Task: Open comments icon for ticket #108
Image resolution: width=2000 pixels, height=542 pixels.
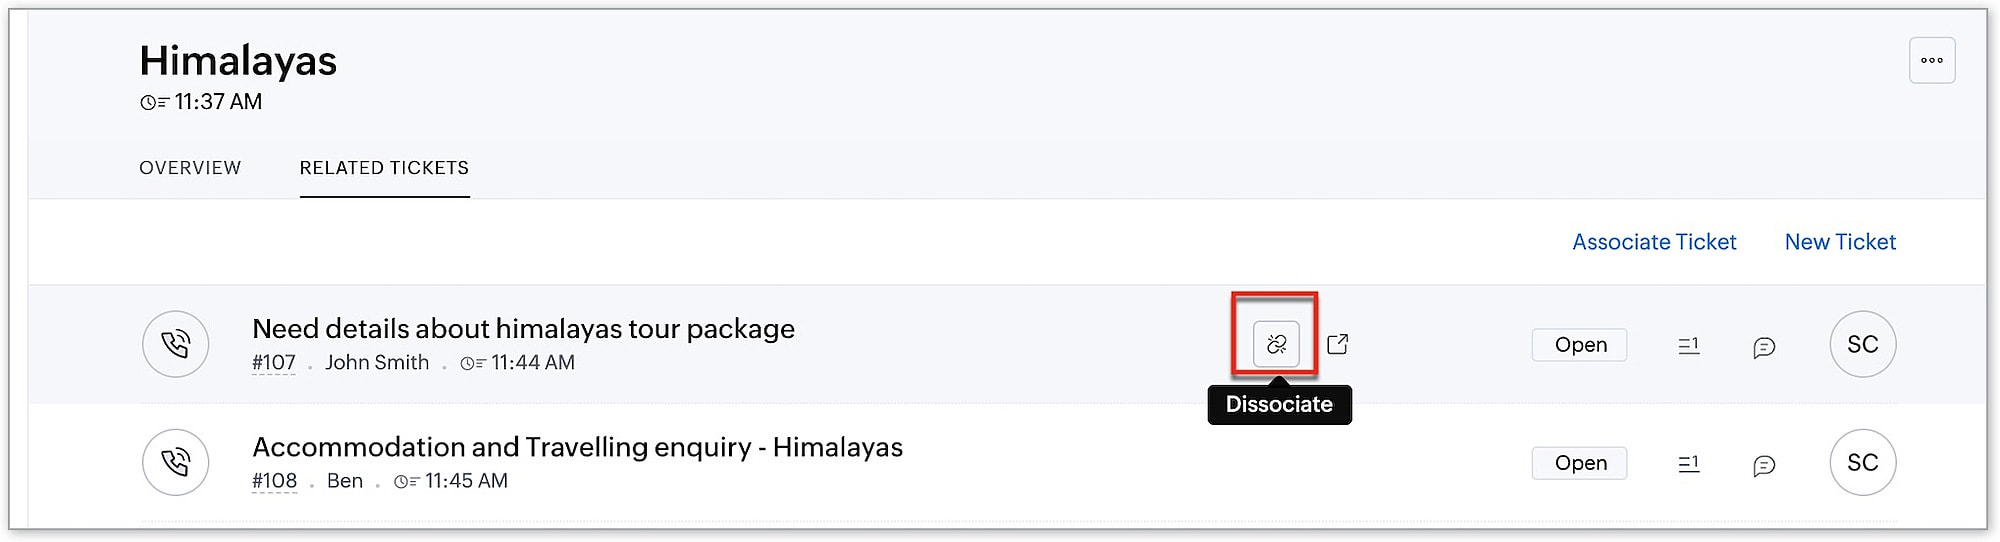Action: click(1764, 464)
